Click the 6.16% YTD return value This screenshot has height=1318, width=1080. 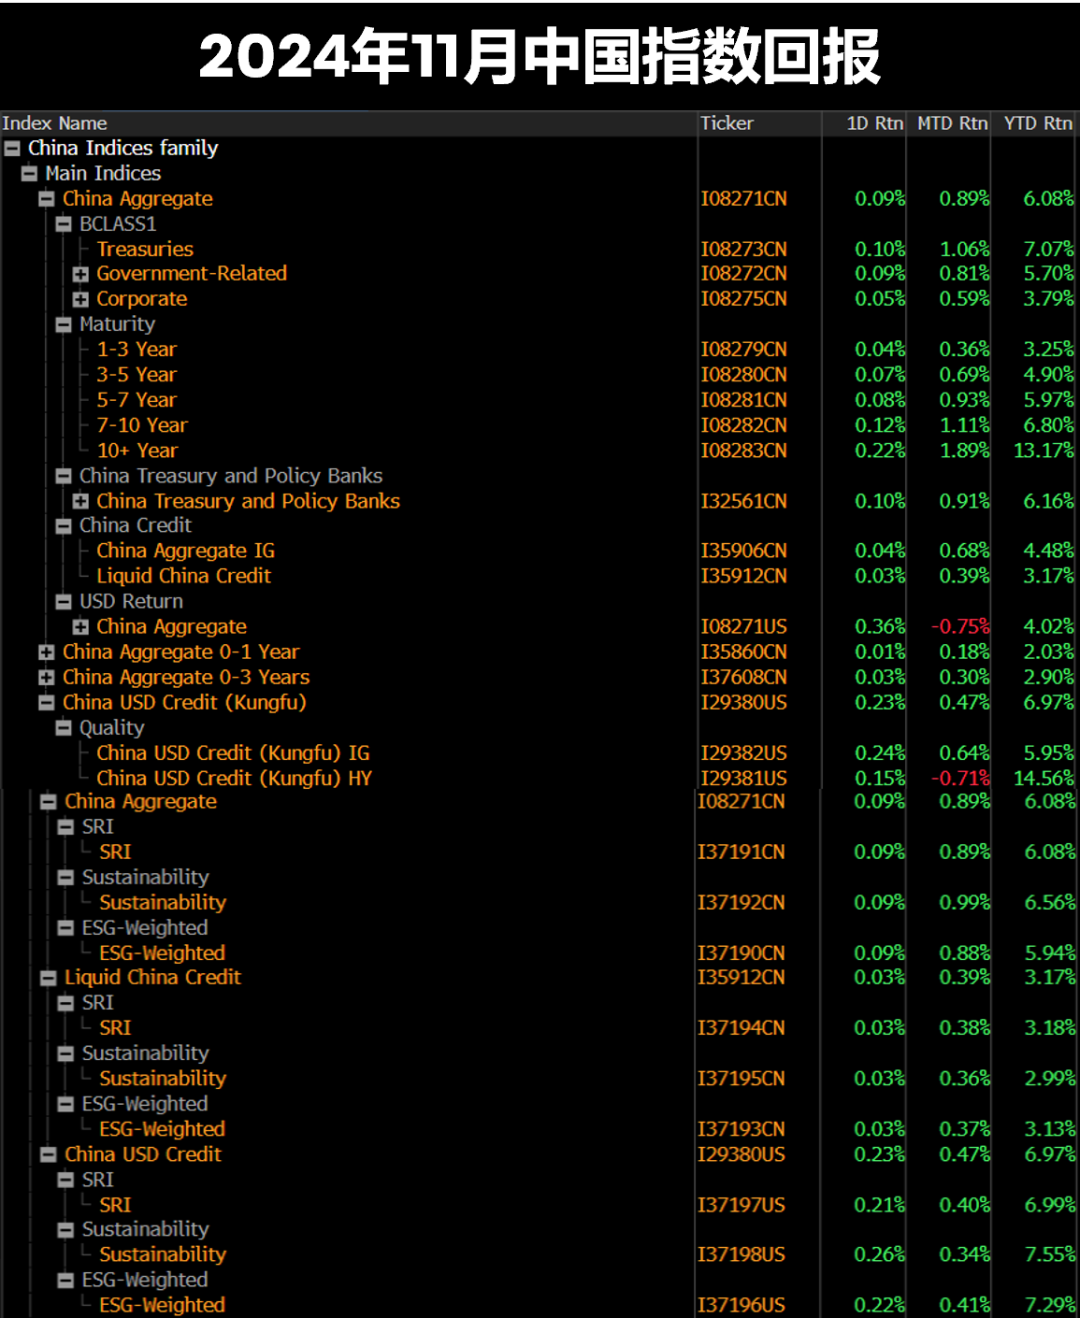point(1049,501)
